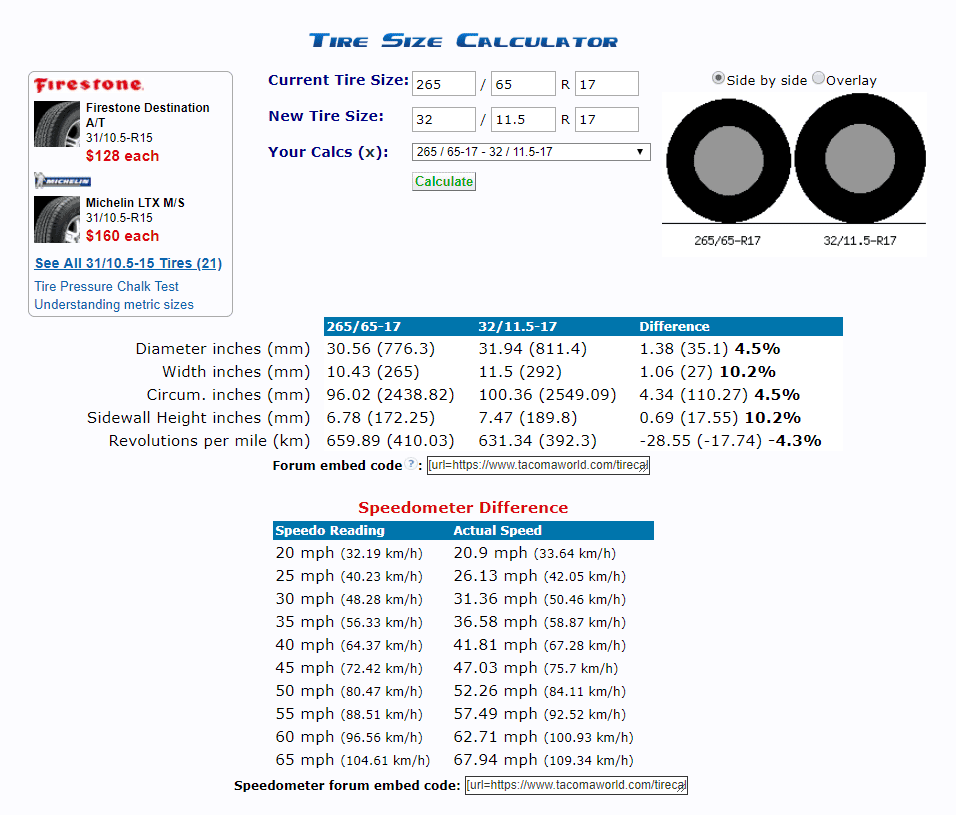Click the 32/11.5-17 table column header
956x815 pixels.
coord(518,327)
